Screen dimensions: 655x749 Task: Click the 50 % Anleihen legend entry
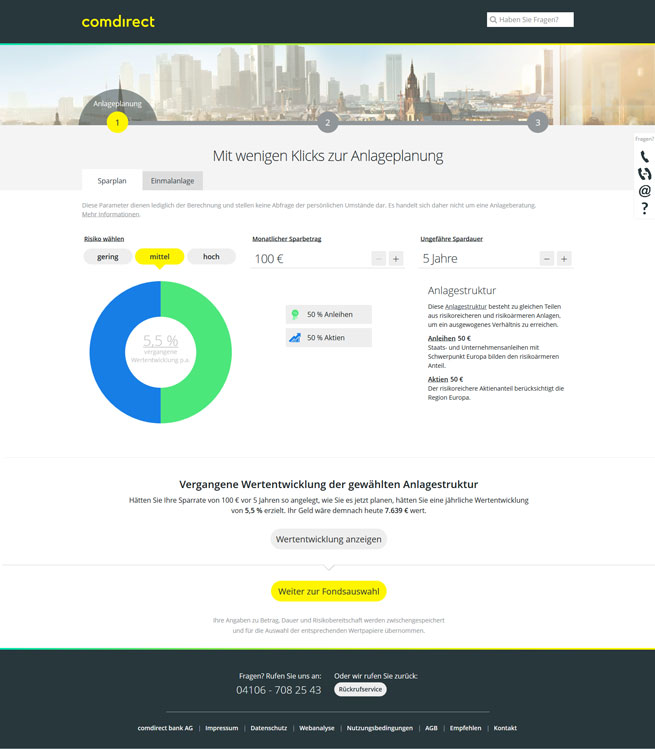(x=329, y=314)
